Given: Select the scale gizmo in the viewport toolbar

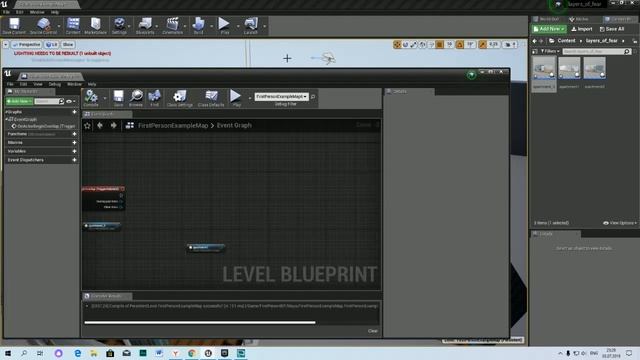Looking at the screenshot, I should (x=414, y=44).
